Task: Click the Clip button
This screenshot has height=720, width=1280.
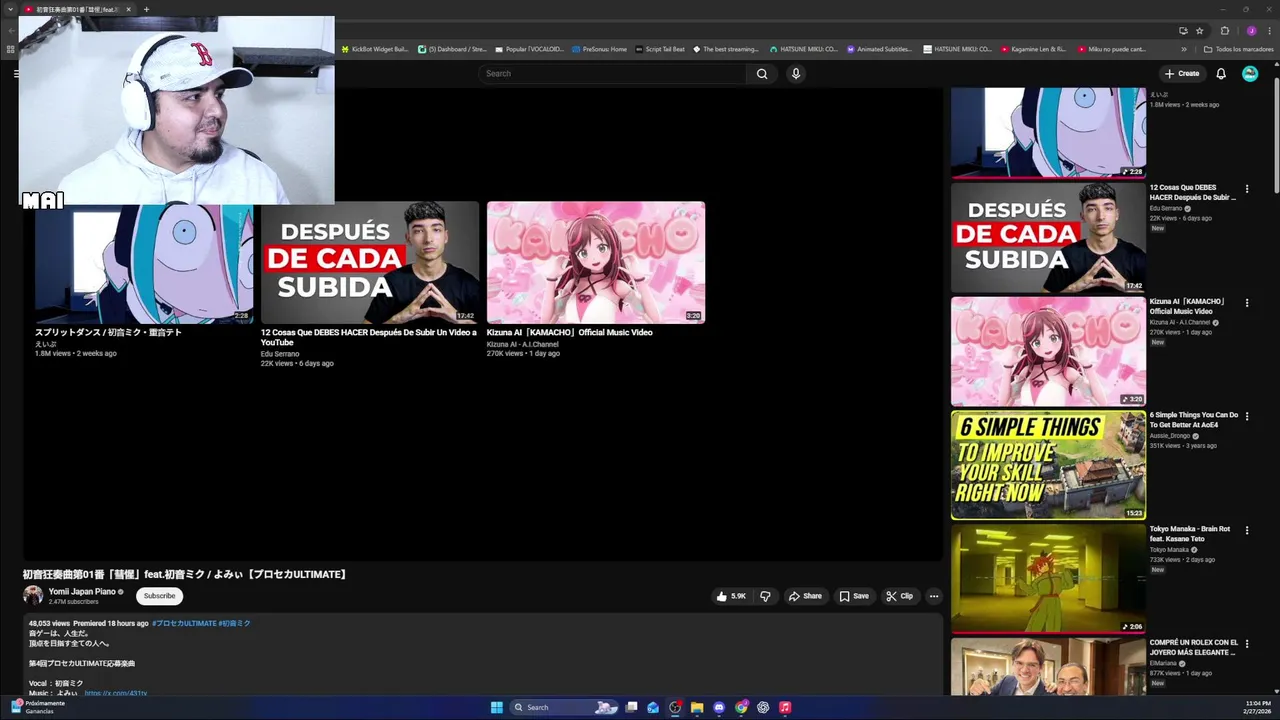Action: pyautogui.click(x=900, y=596)
